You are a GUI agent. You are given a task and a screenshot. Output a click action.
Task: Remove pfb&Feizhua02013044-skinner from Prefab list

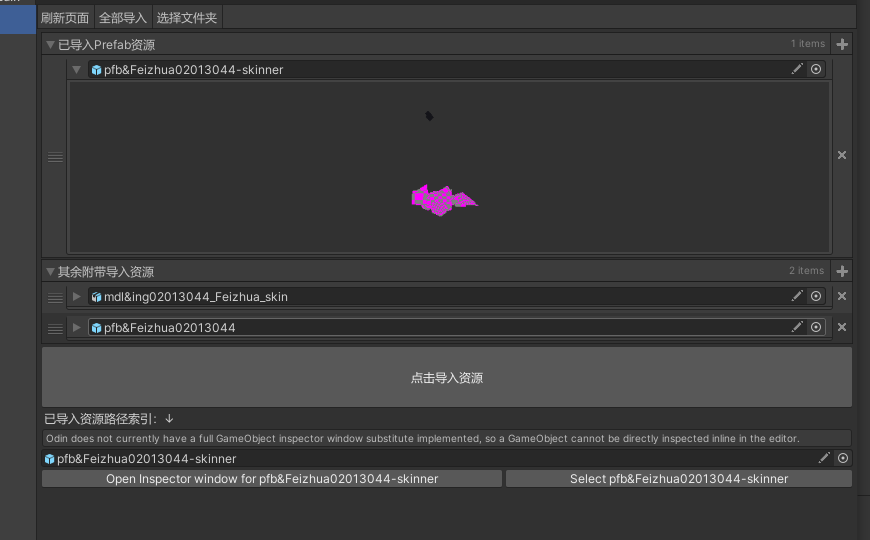click(x=842, y=155)
